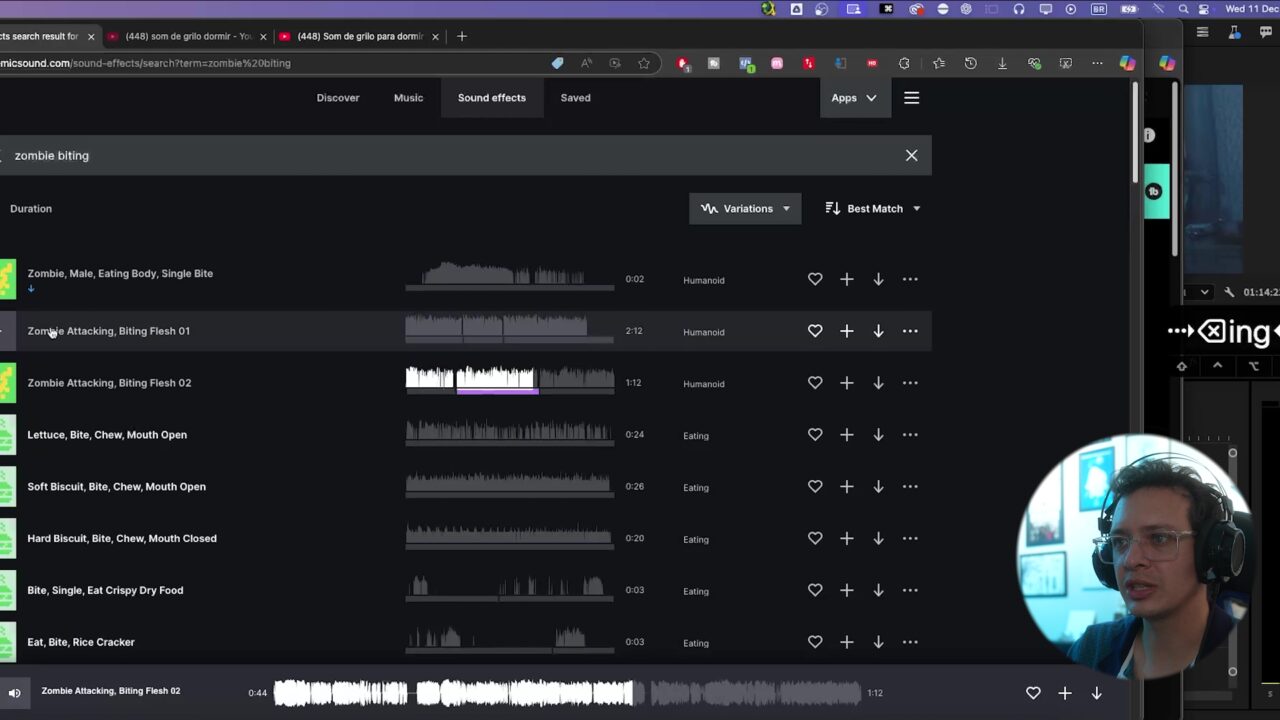This screenshot has width=1280, height=720.
Task: Change the Best Match sort order
Action: click(x=873, y=209)
